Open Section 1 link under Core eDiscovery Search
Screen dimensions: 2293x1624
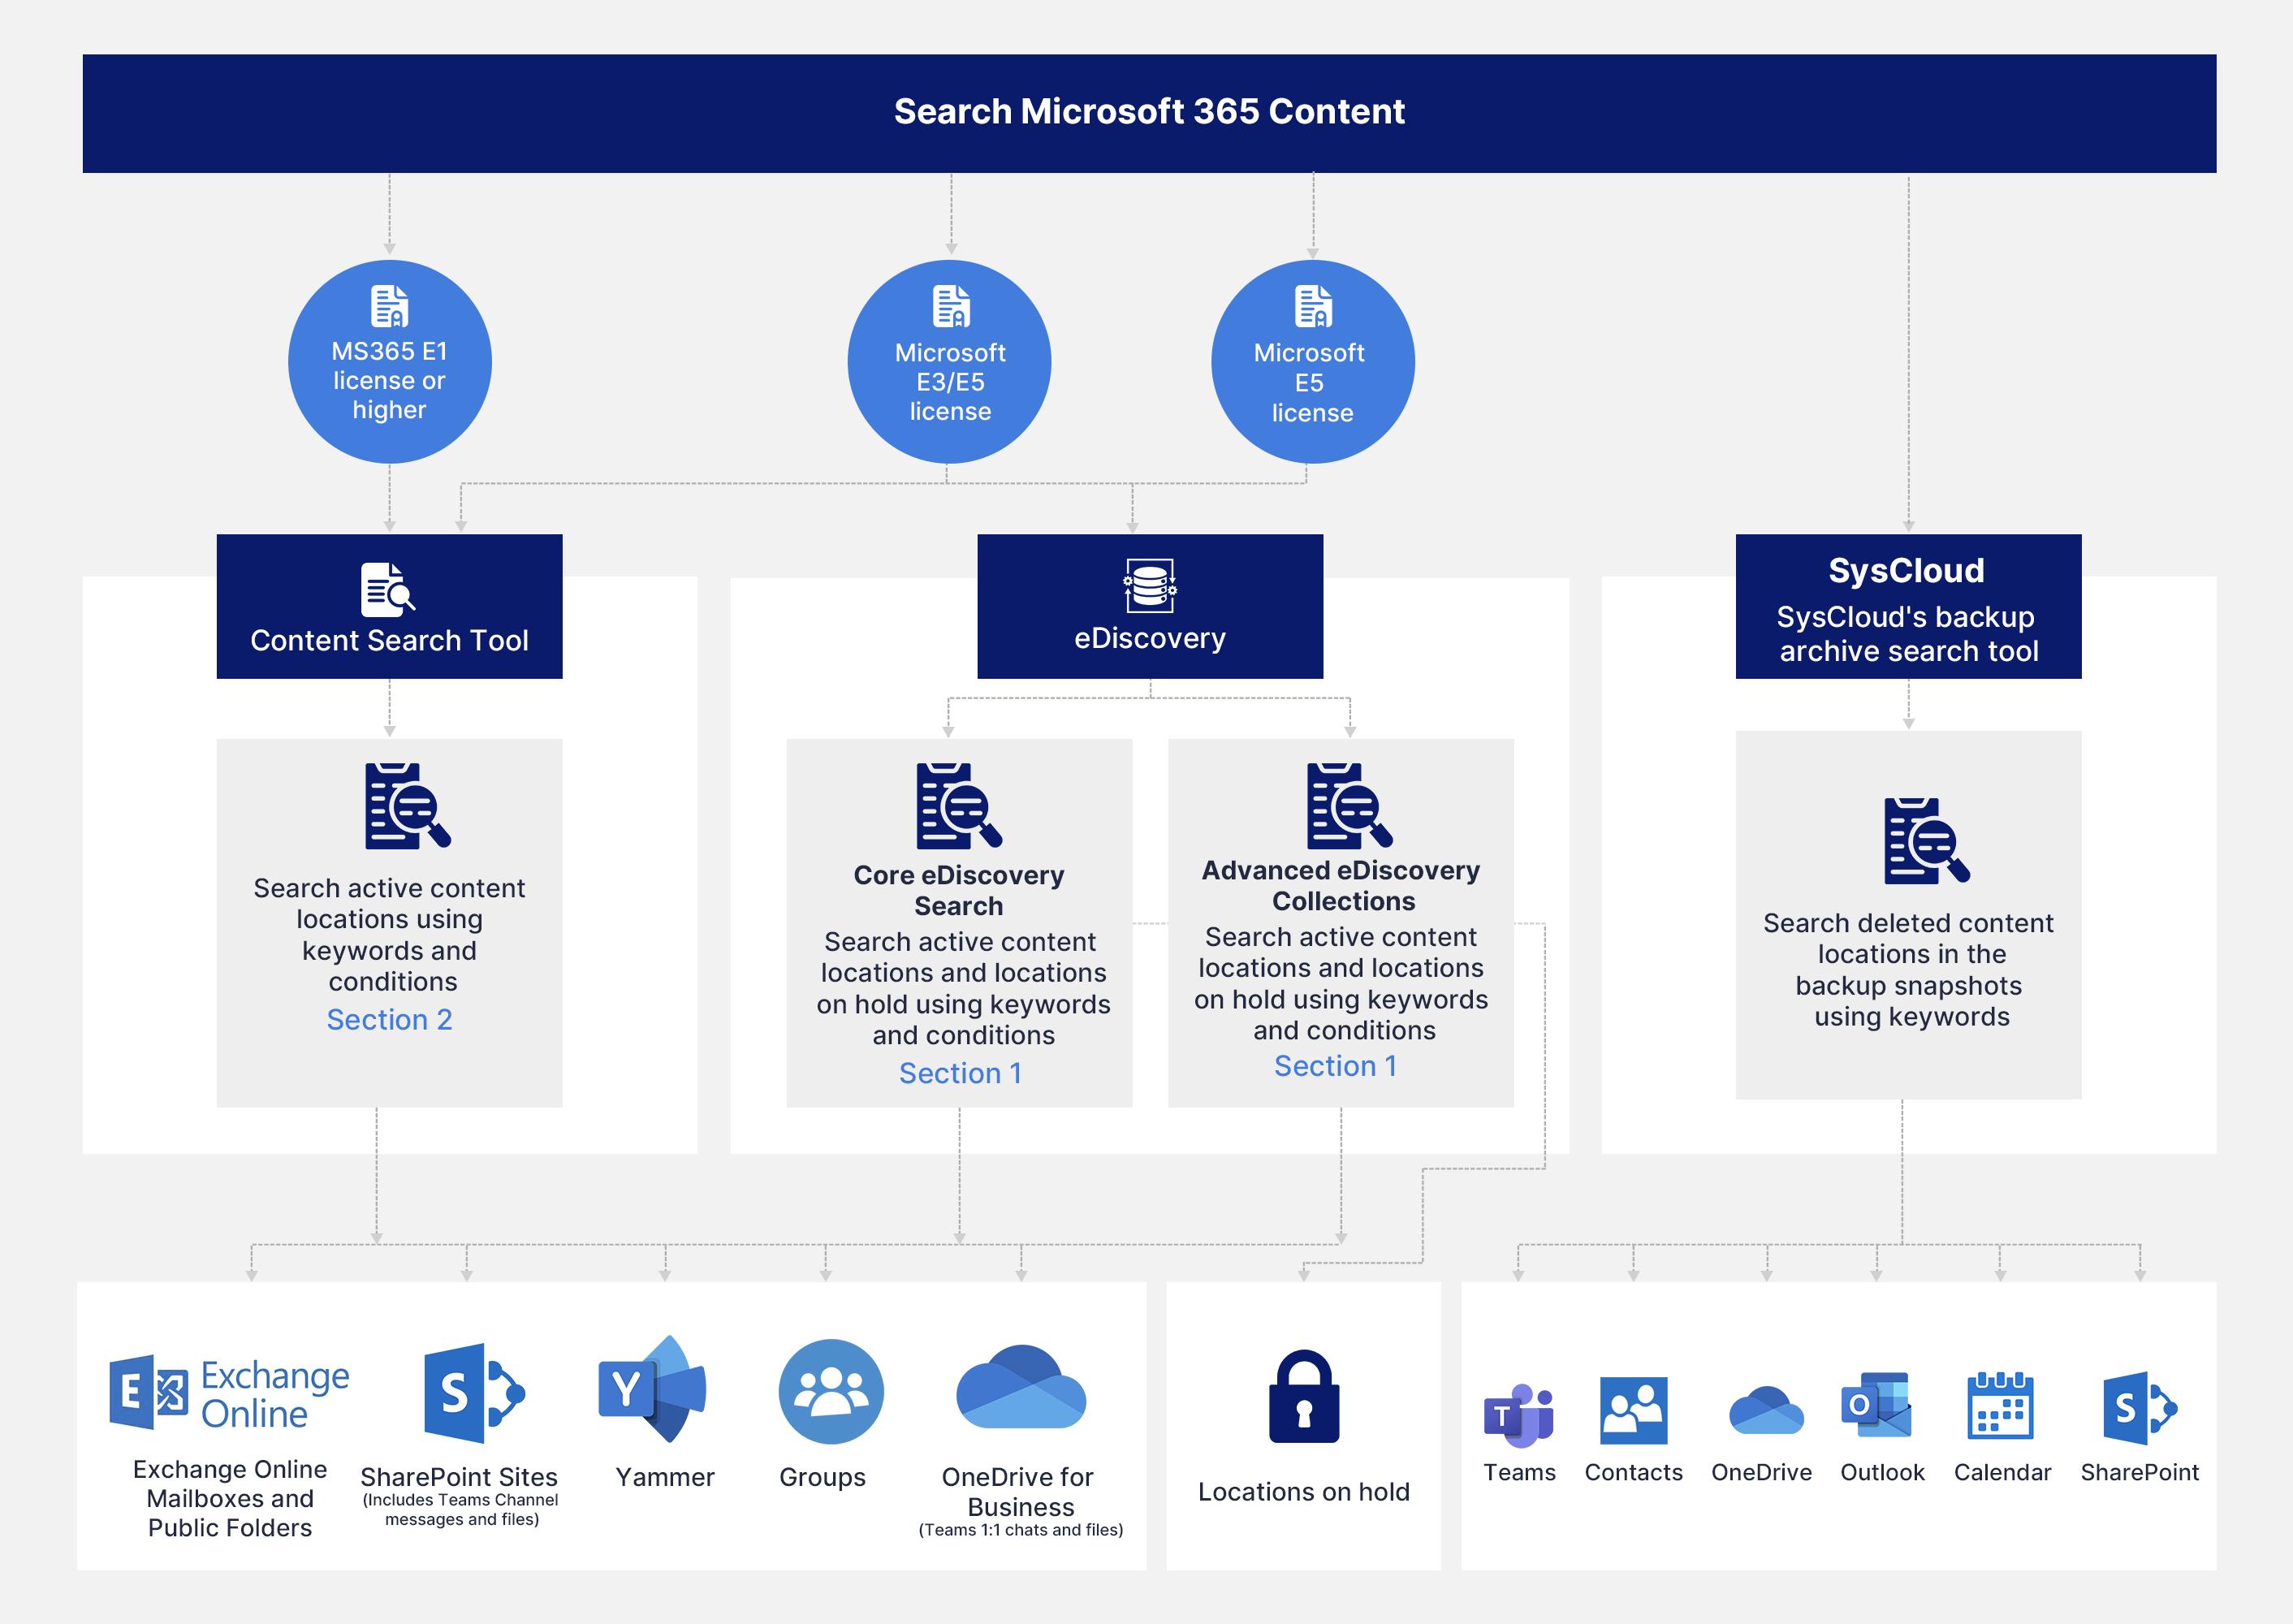click(960, 1073)
